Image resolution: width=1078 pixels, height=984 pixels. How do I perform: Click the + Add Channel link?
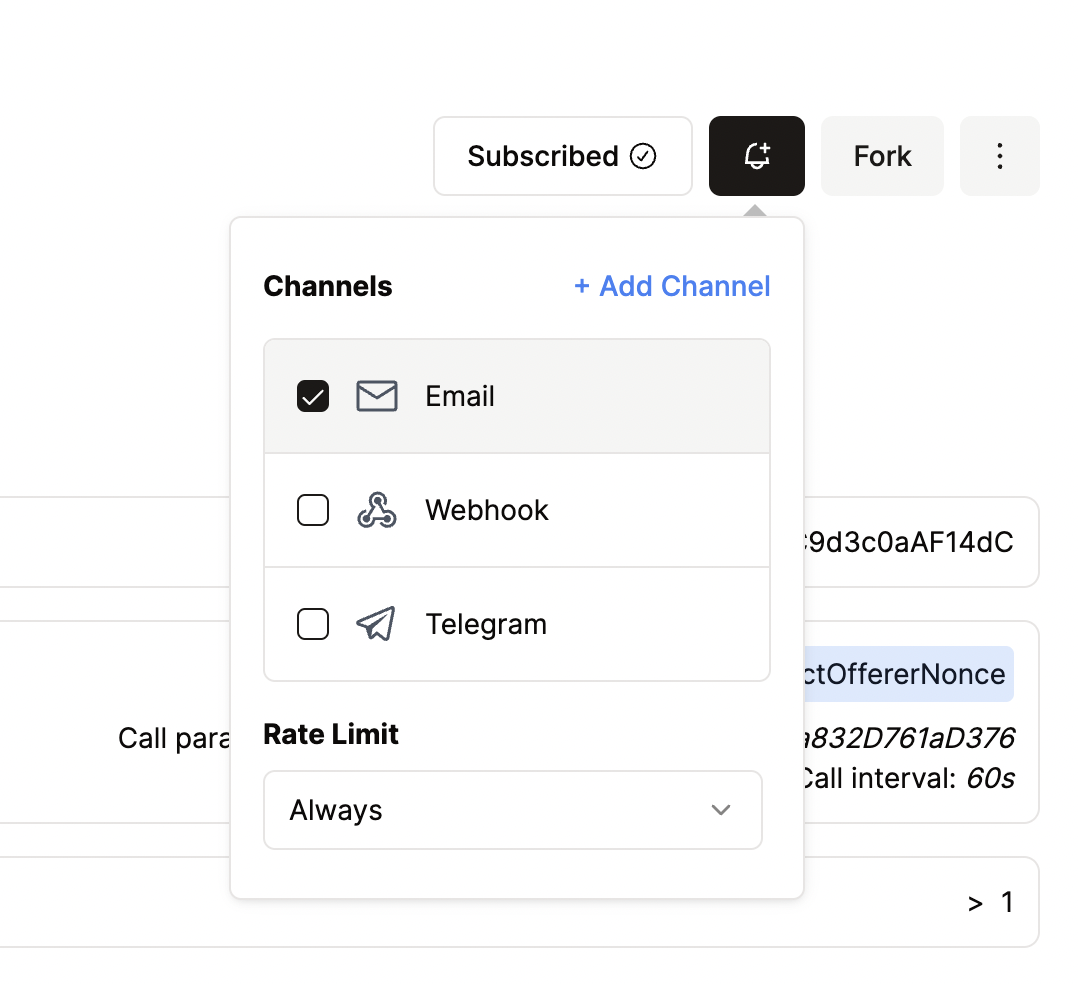point(672,287)
